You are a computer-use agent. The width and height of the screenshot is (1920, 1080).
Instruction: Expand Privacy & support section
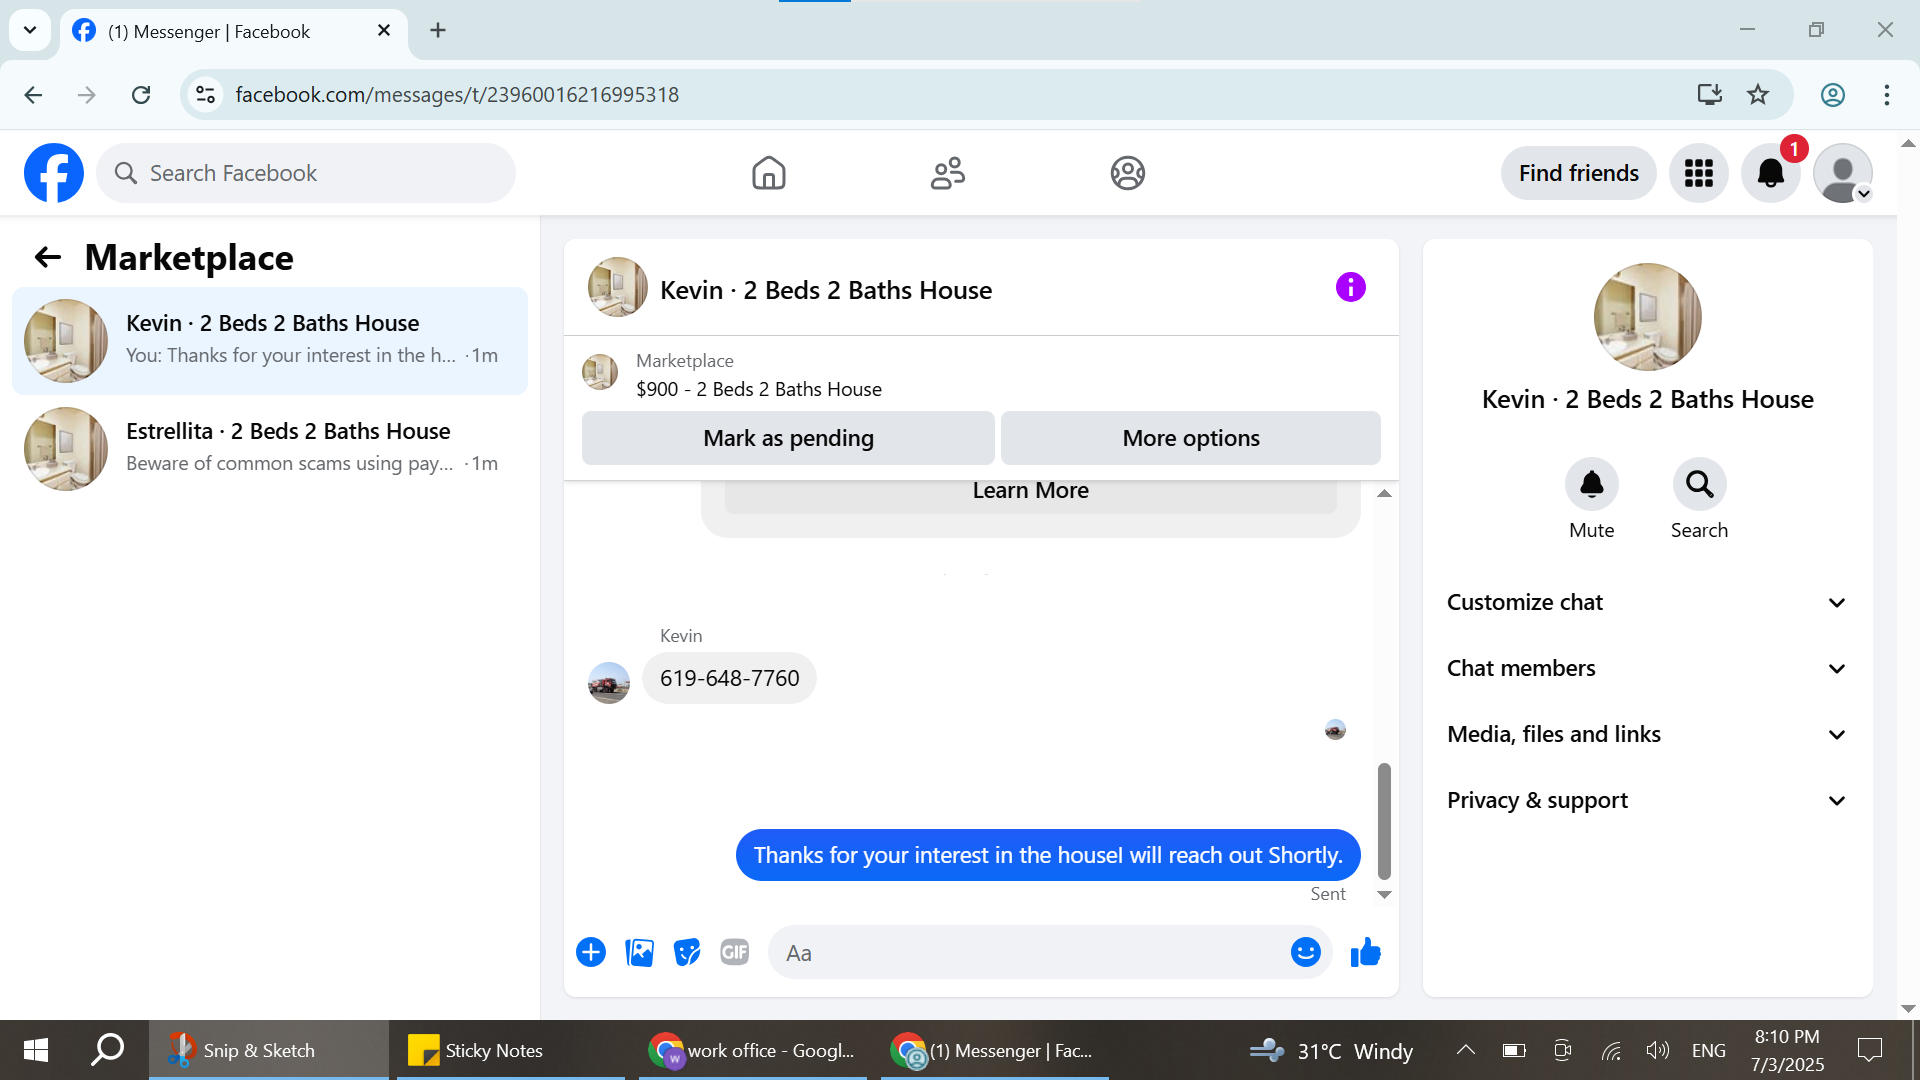click(1646, 800)
